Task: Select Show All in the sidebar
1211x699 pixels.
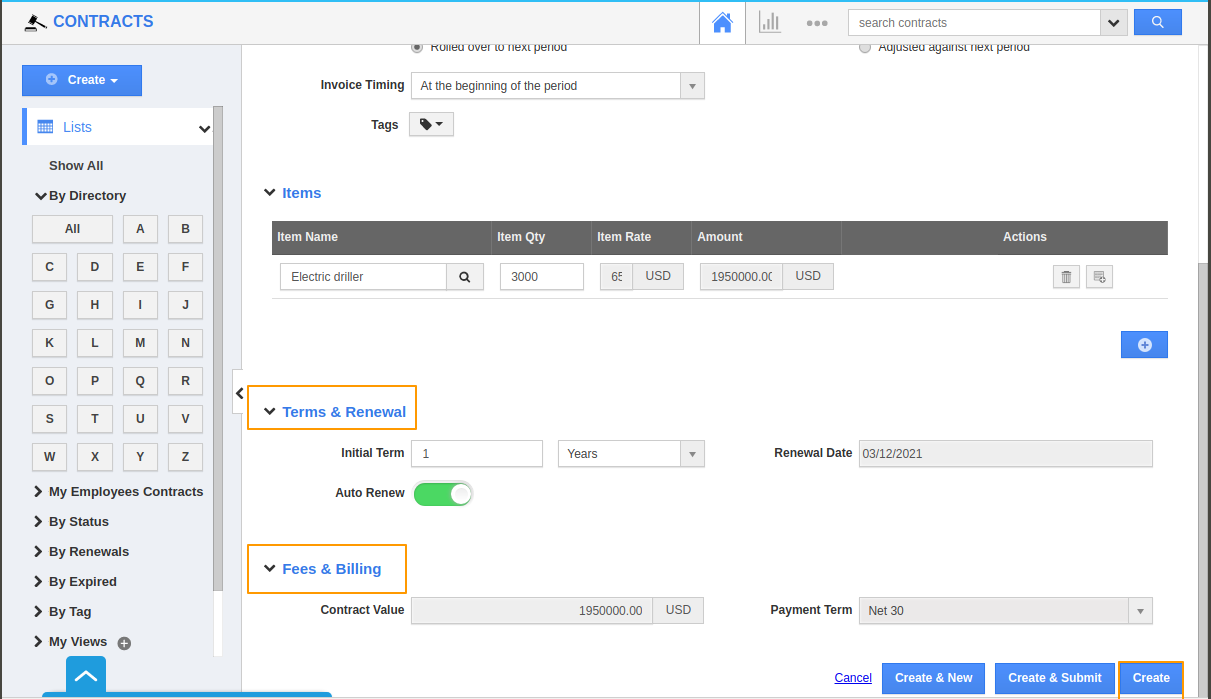Action: [x=76, y=166]
